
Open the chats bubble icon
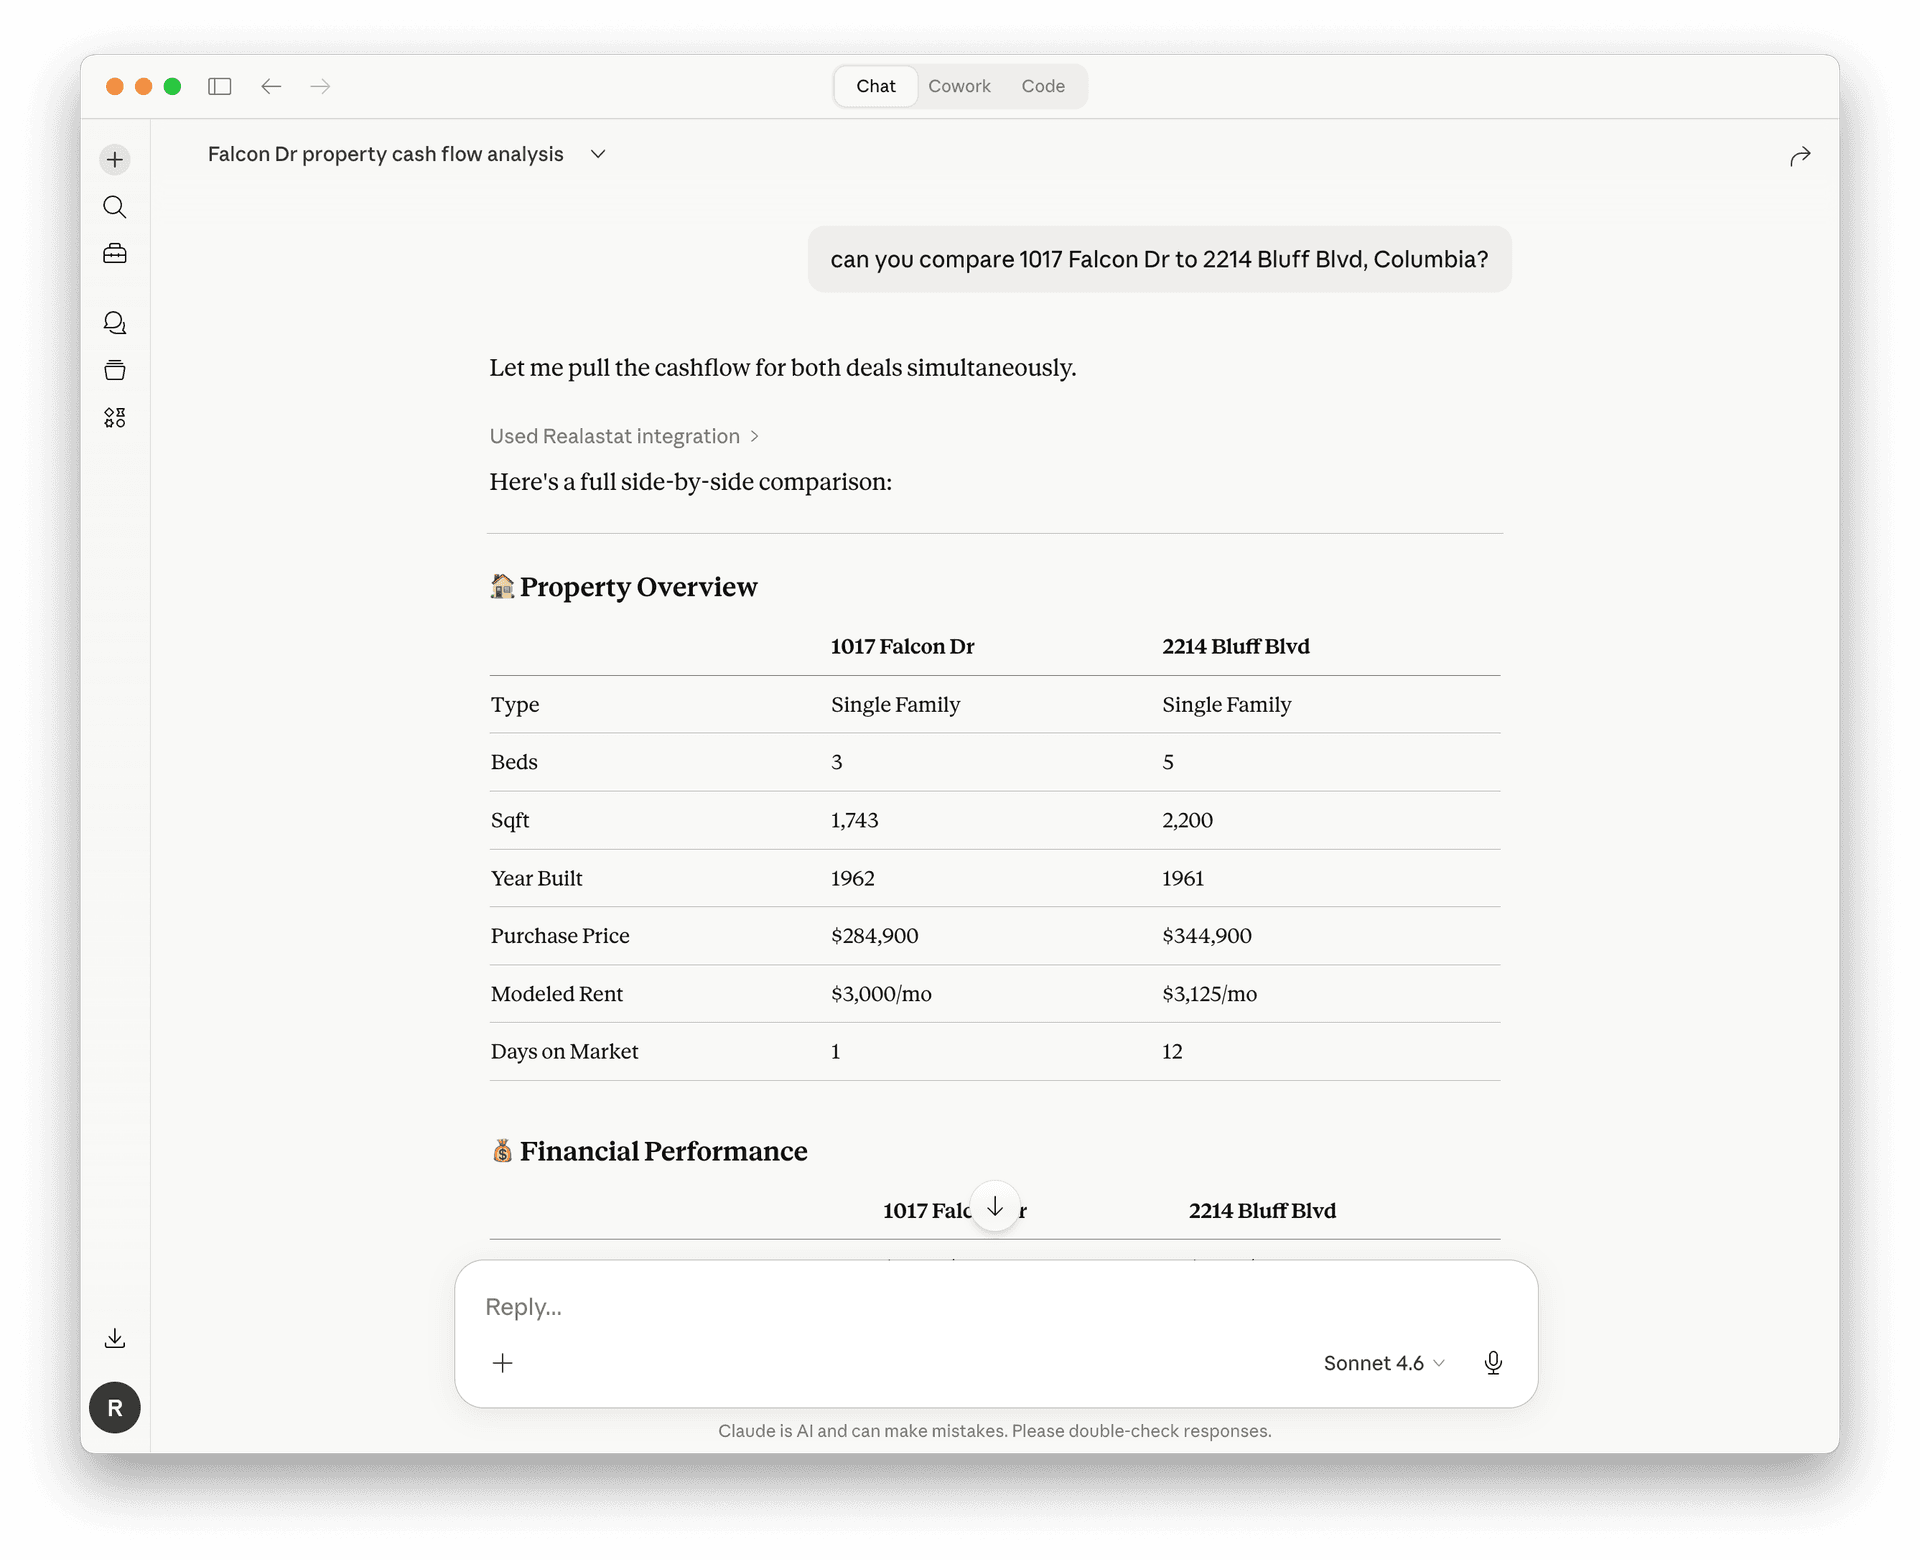[115, 323]
